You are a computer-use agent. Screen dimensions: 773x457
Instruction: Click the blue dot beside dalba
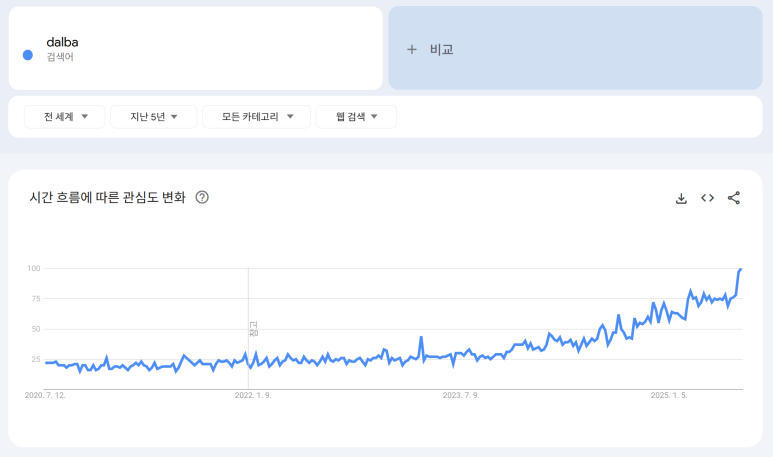(x=28, y=55)
